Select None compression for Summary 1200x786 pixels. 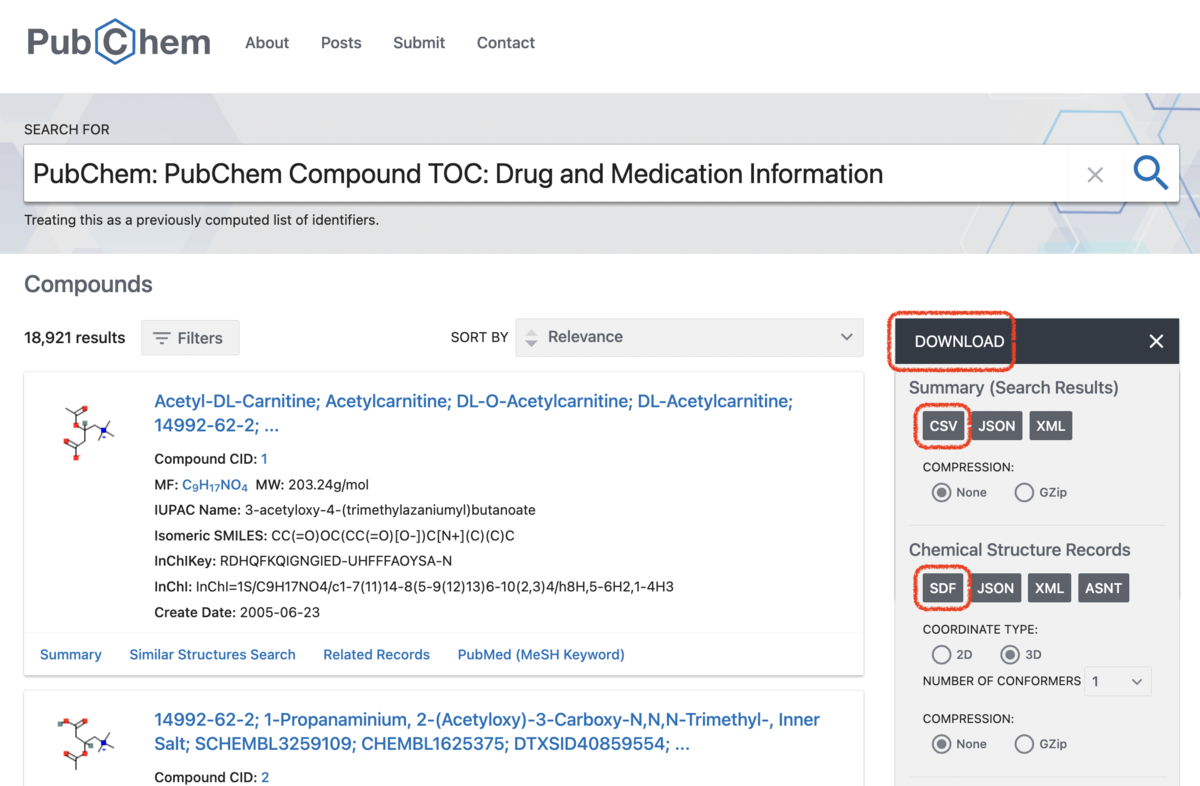(941, 492)
